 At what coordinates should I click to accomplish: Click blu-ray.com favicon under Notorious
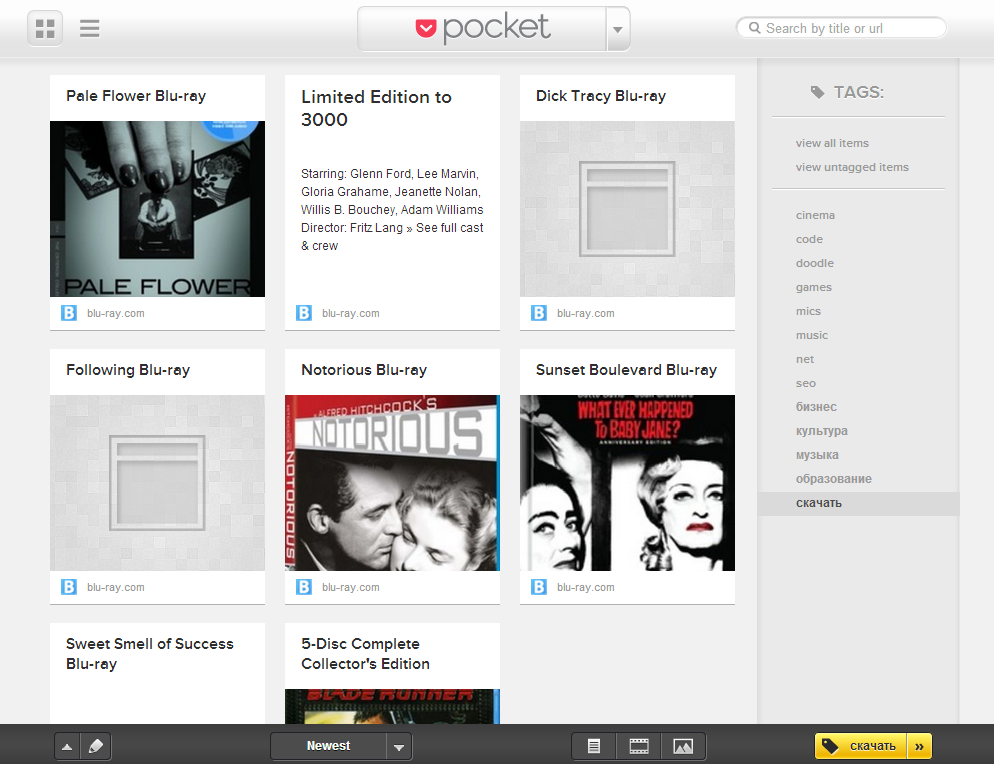[x=304, y=587]
